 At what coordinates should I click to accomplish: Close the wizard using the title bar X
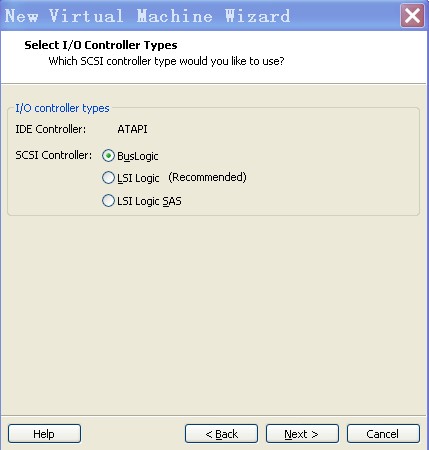pos(412,15)
